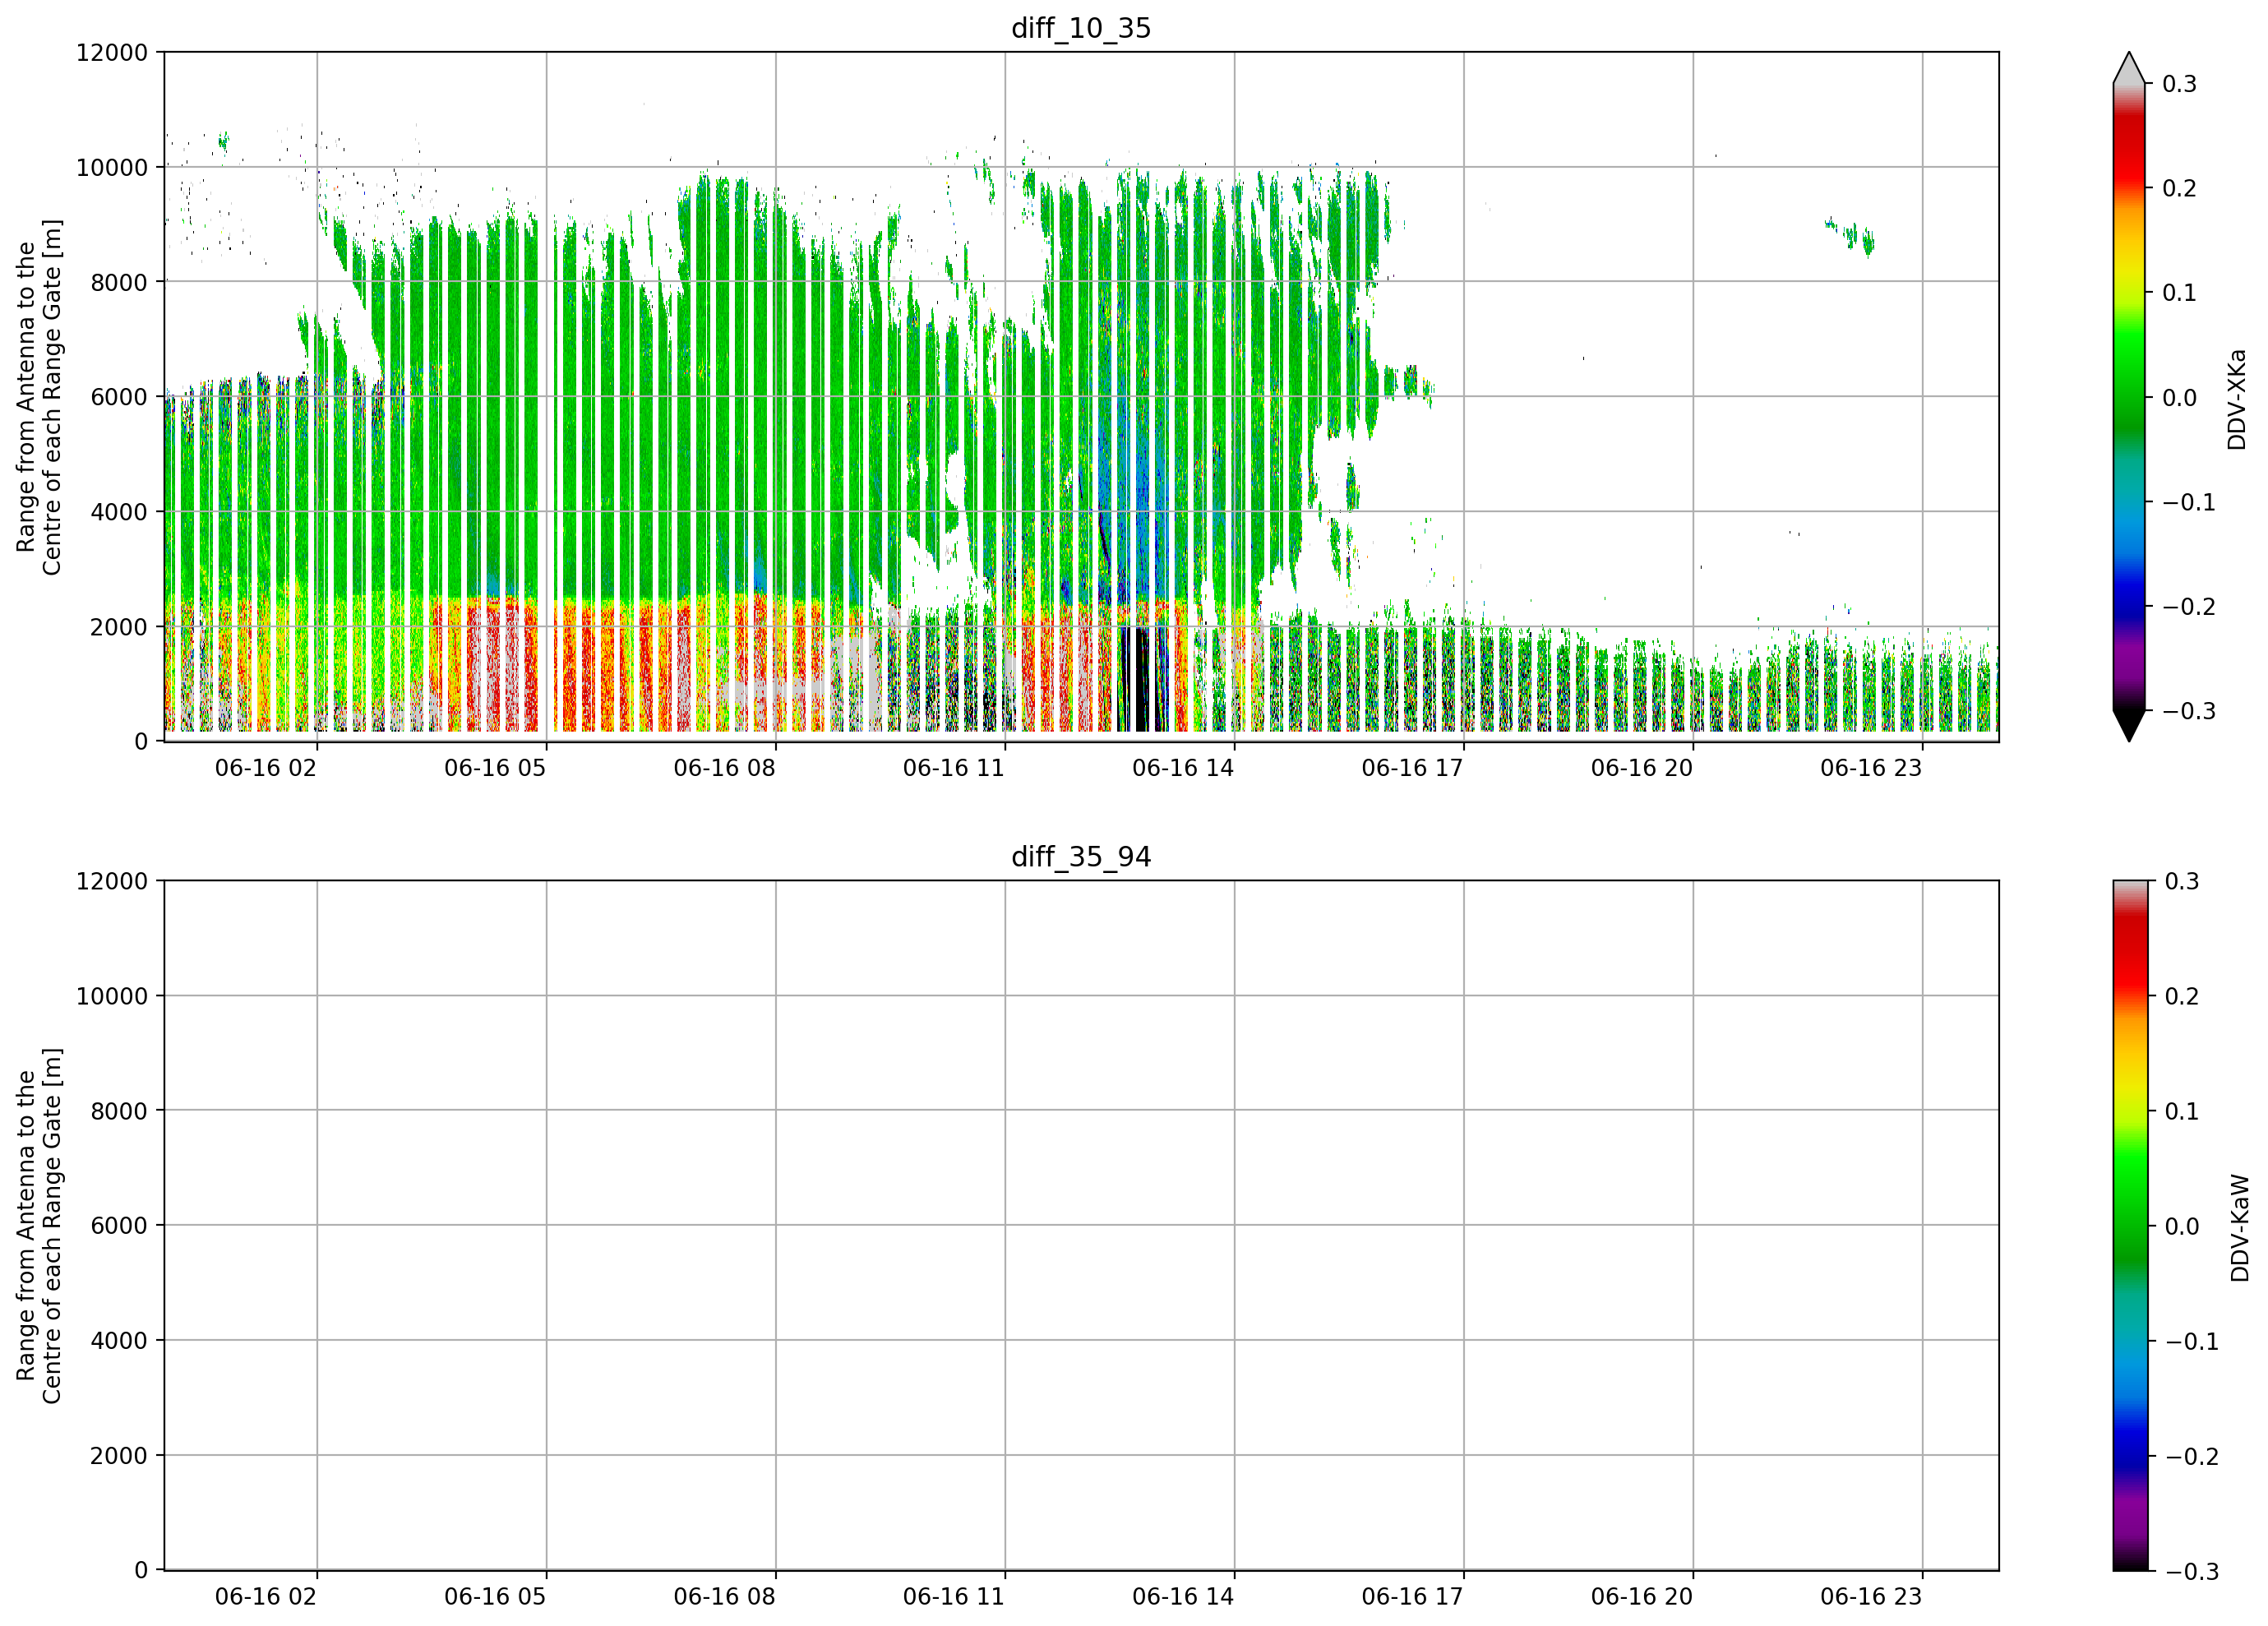Click the −0.3 tick on DDV-KaW colorbar
Screen dimensions: 2268x1626
coord(2191,1571)
